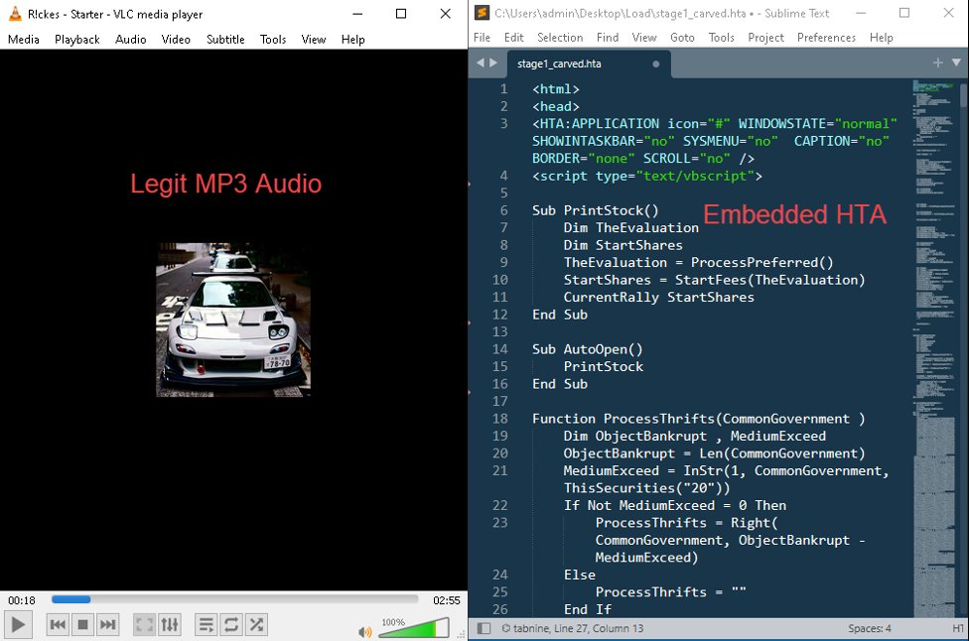970x641 pixels.
Task: Show the VLC playlist
Action: pos(206,625)
